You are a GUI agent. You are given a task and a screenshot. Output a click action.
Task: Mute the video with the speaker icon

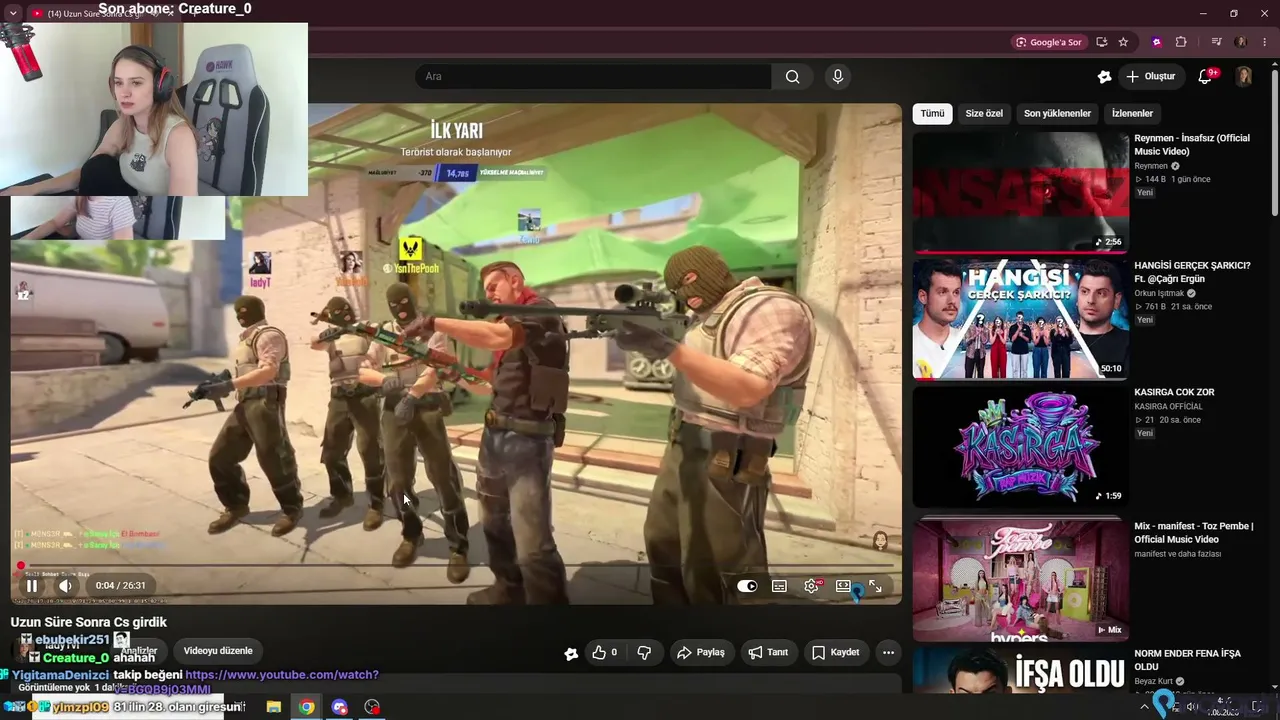(65, 586)
